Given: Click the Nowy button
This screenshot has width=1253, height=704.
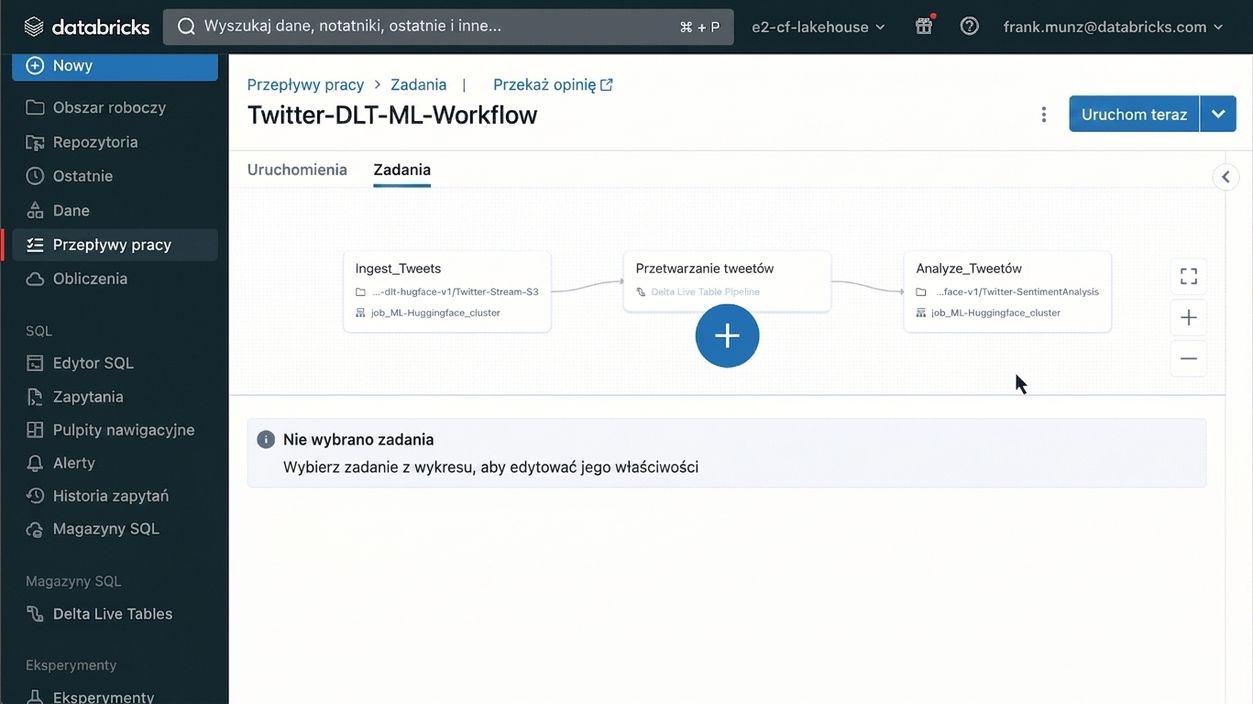Looking at the screenshot, I should (x=115, y=66).
